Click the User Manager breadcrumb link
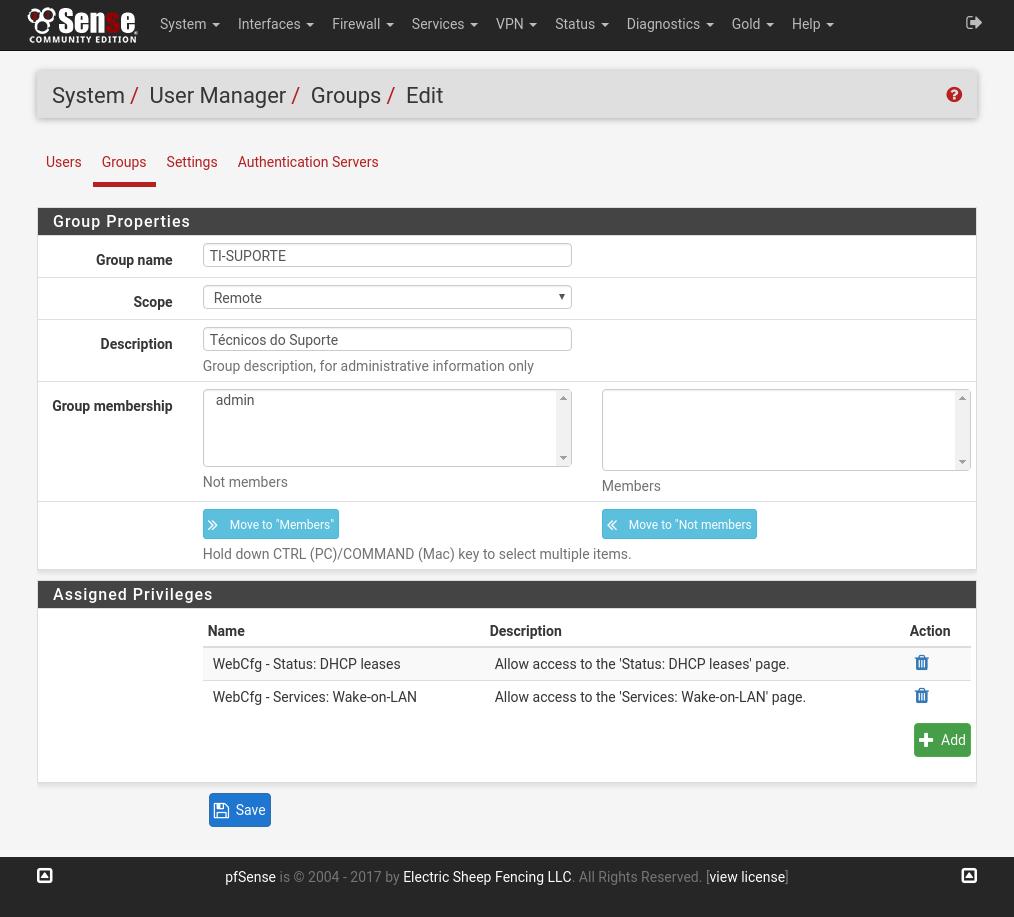 pos(217,95)
